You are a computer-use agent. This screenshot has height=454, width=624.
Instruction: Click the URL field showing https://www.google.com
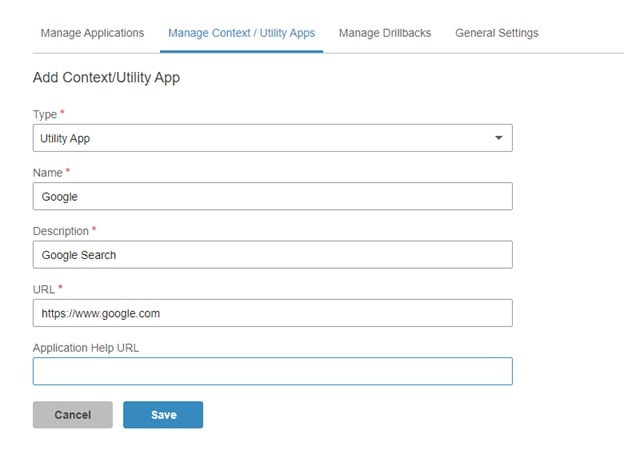tap(273, 313)
